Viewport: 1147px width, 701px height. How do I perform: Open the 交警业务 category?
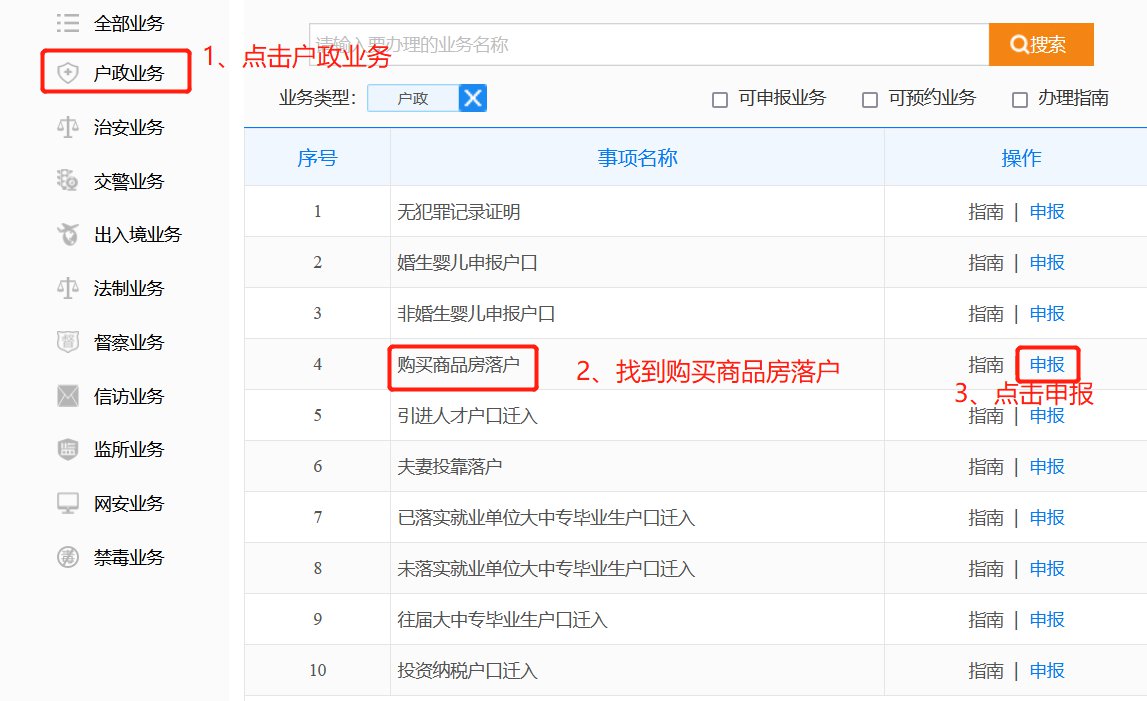[129, 181]
